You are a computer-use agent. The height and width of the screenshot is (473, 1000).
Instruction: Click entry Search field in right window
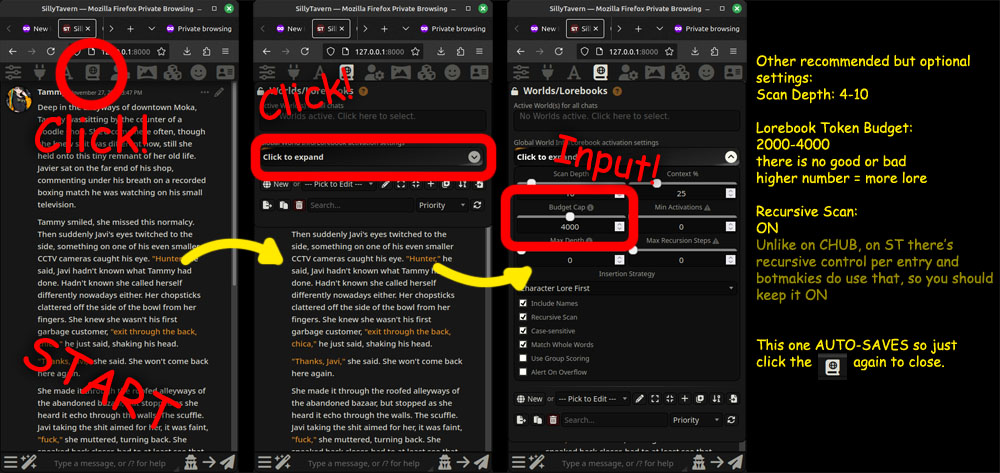pos(613,420)
